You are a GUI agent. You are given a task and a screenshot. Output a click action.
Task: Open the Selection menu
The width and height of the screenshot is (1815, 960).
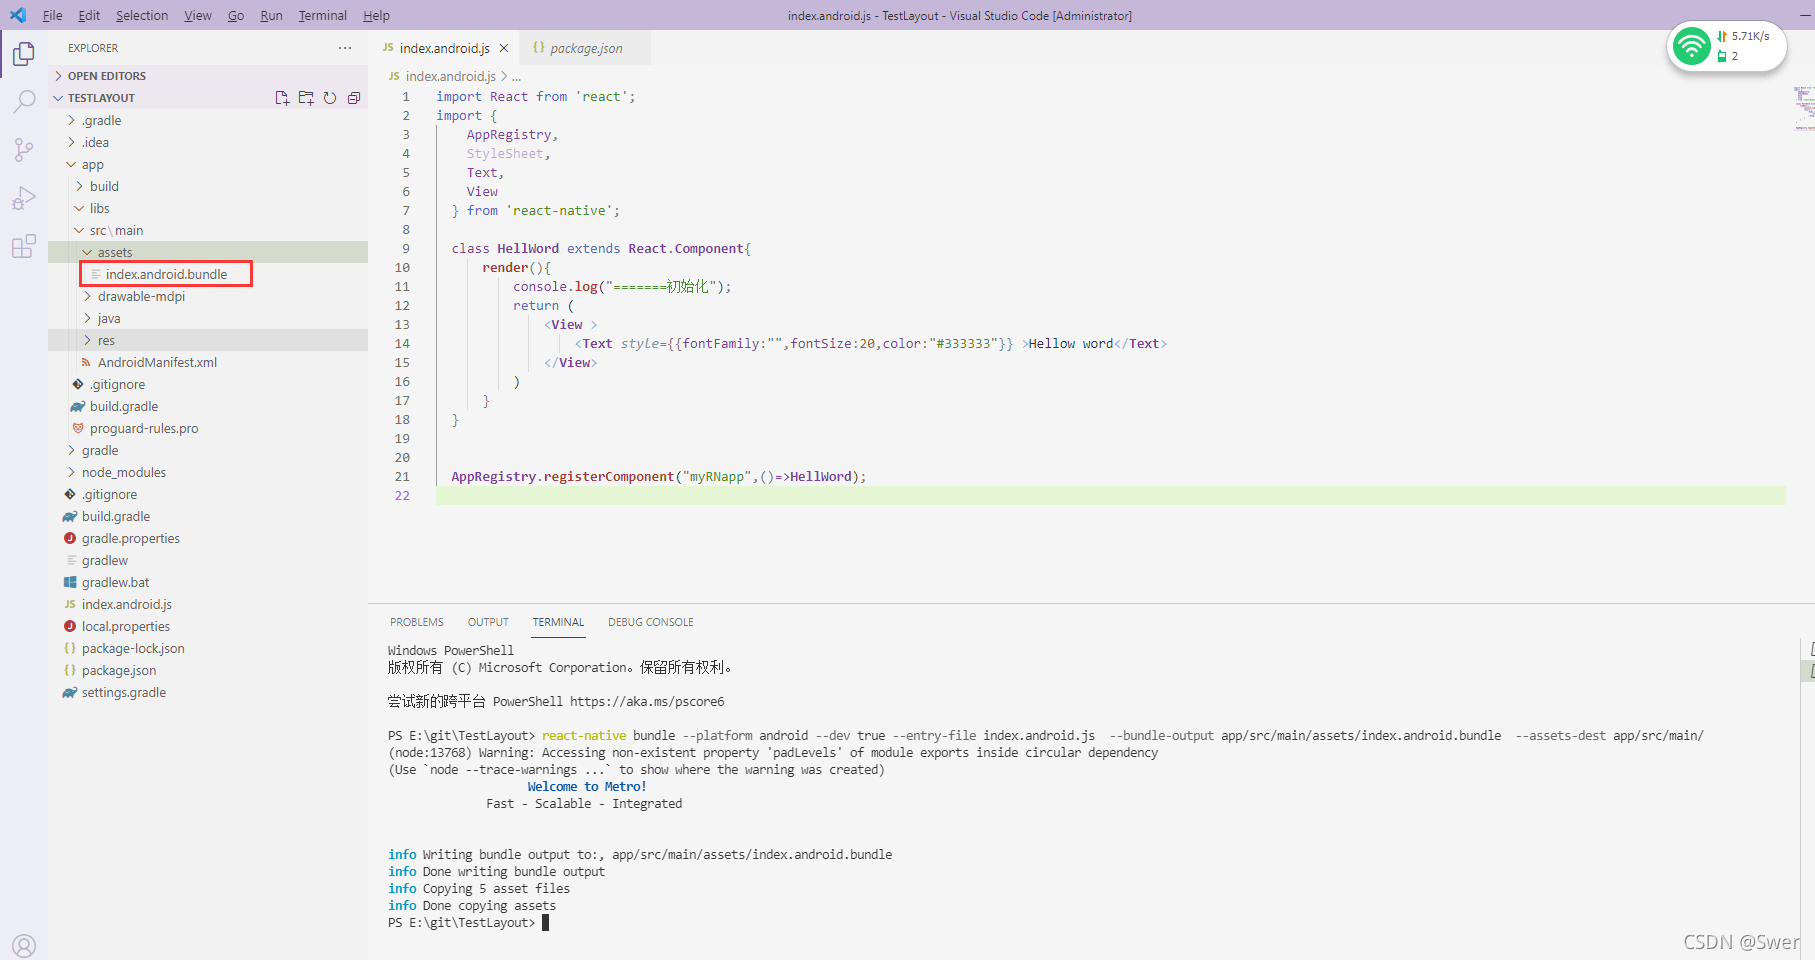142,15
